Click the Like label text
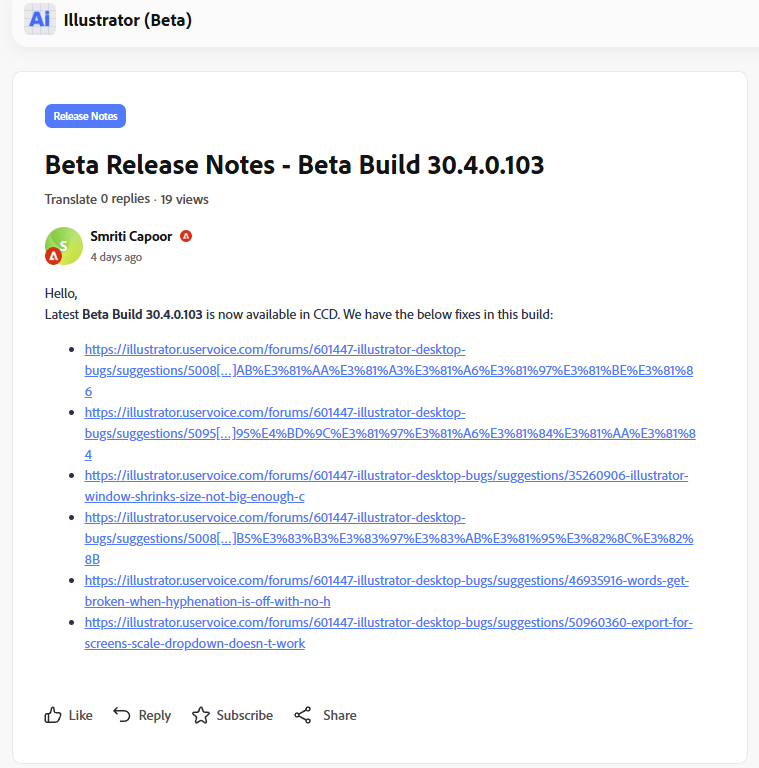Image resolution: width=759 pixels, height=768 pixels. [80, 716]
